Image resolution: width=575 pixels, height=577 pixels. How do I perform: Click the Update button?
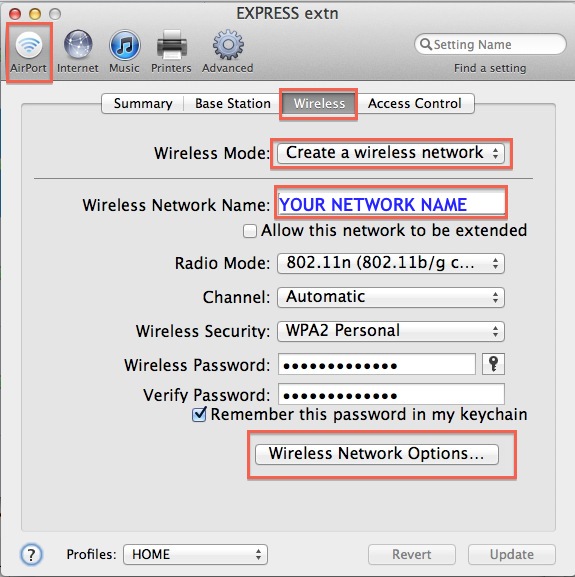click(x=511, y=554)
